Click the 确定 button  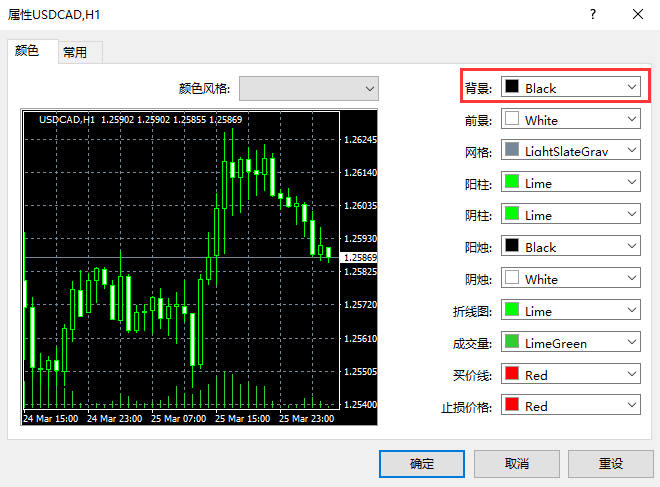(x=422, y=464)
